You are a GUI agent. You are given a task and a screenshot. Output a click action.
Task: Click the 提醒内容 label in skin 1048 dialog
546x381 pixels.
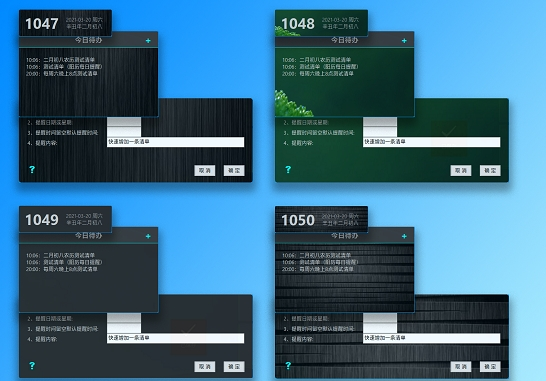pos(302,143)
